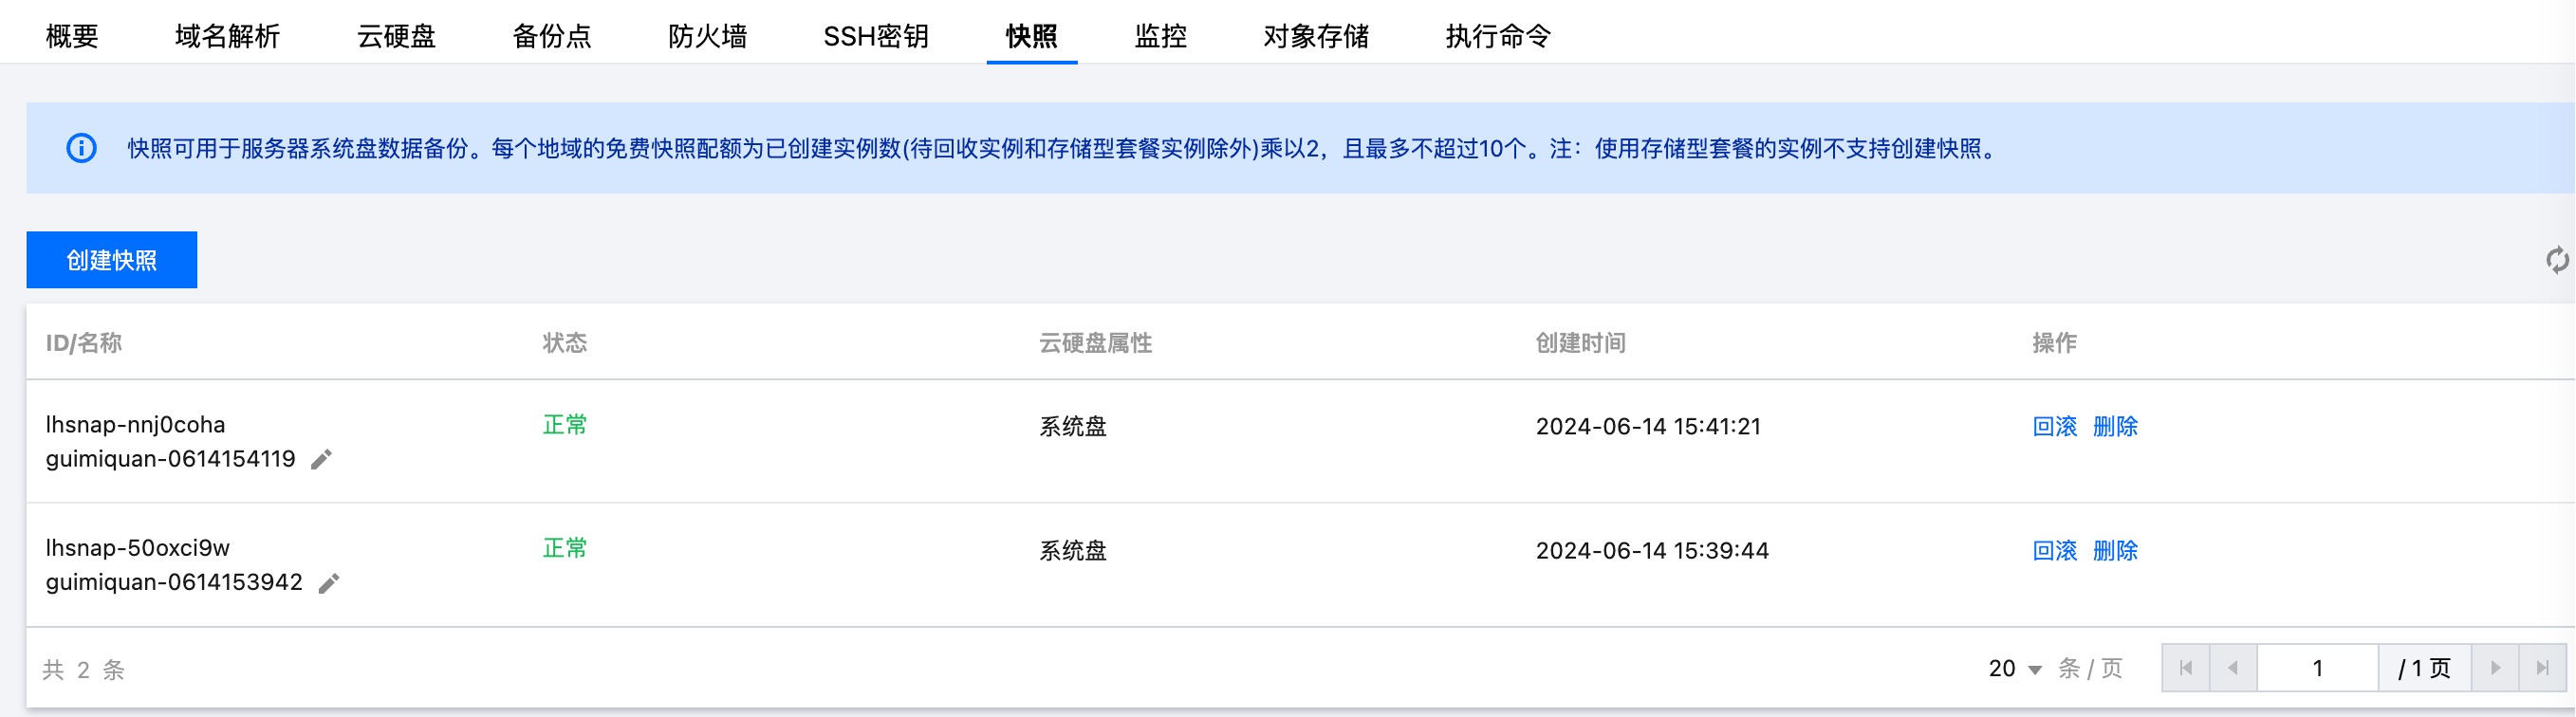Go to the next page arrow
Image resolution: width=2576 pixels, height=717 pixels.
(x=2495, y=668)
